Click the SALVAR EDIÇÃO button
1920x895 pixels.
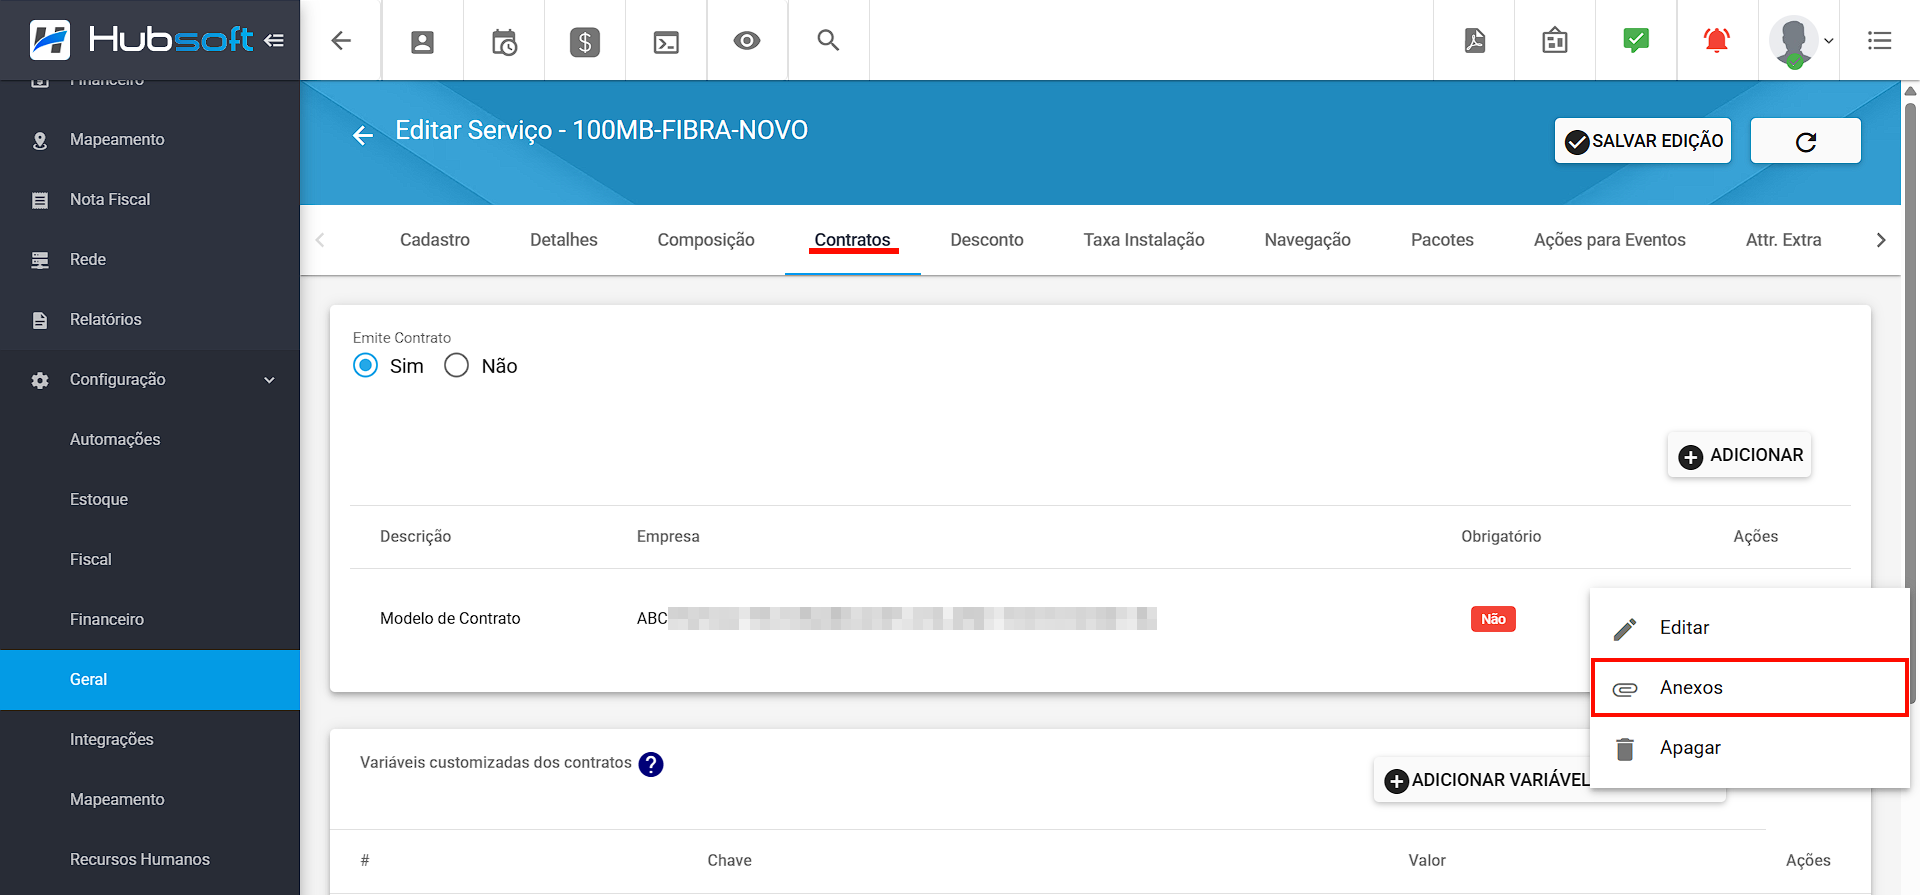pyautogui.click(x=1643, y=141)
